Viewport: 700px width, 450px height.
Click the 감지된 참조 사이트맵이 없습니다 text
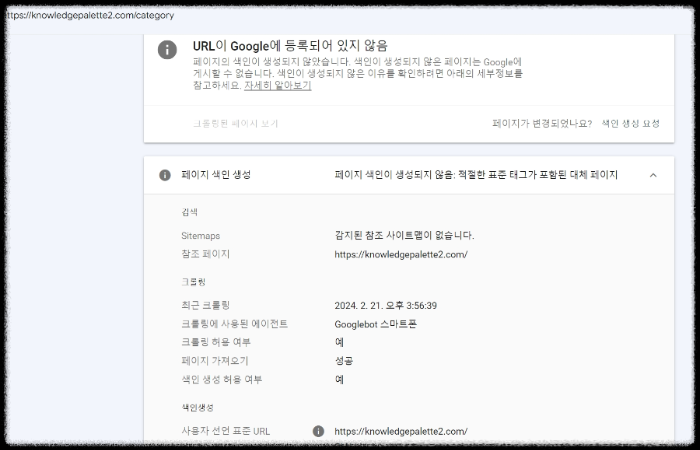pos(404,235)
